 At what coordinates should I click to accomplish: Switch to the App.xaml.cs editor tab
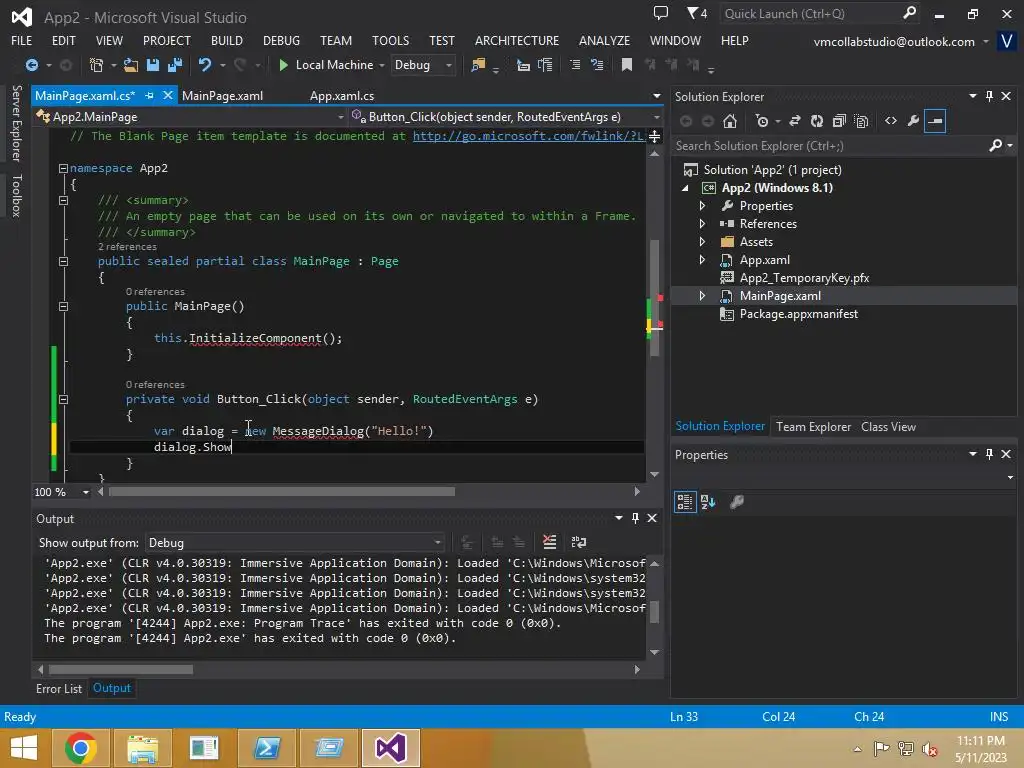[342, 96]
